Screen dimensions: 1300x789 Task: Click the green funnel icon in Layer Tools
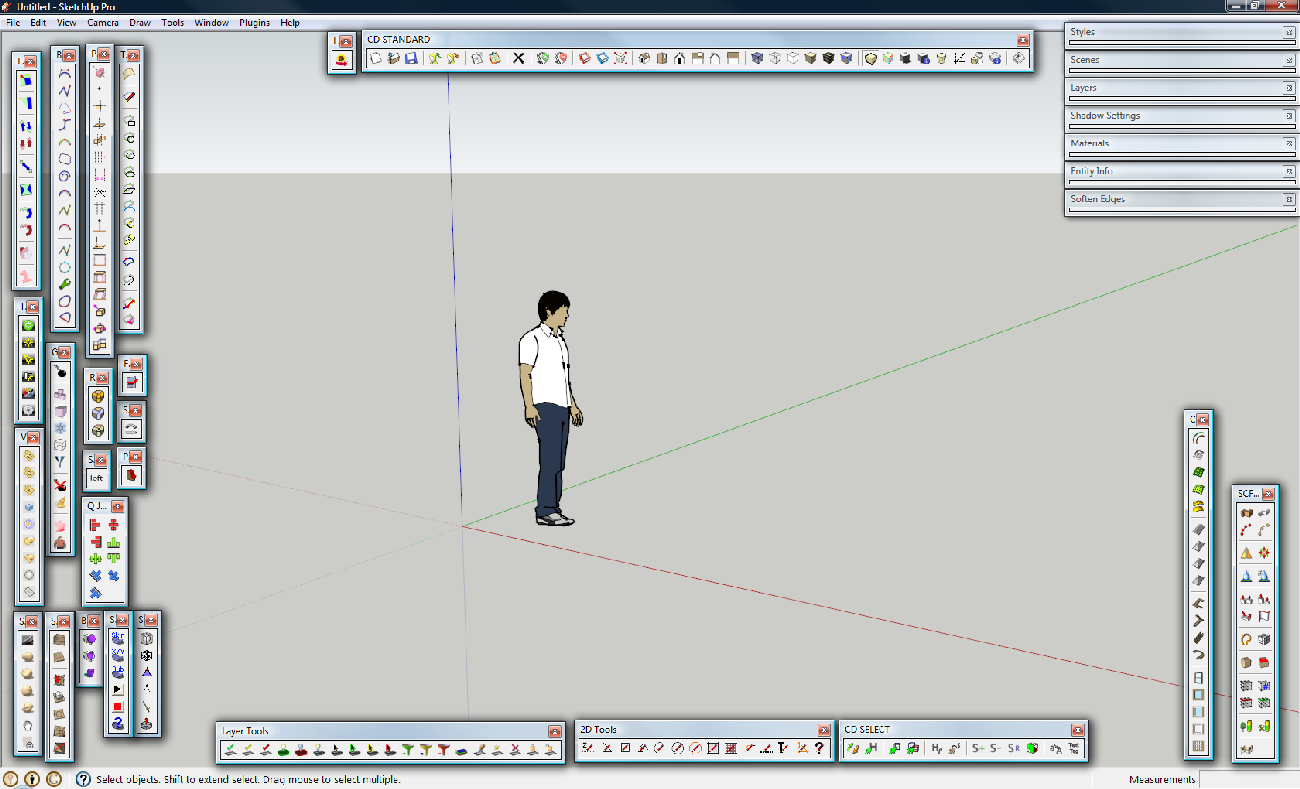pos(407,749)
